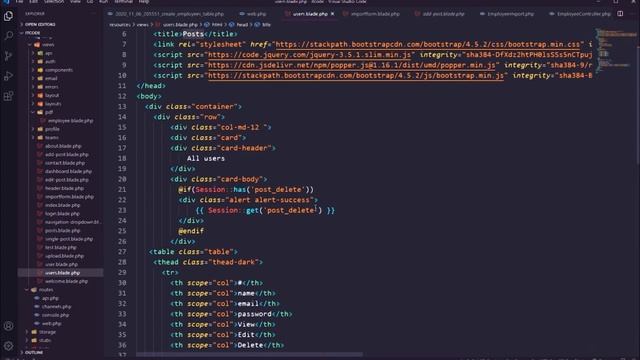640x360 pixels.
Task: Open the Explorer view in activity bar
Action: point(8,16)
